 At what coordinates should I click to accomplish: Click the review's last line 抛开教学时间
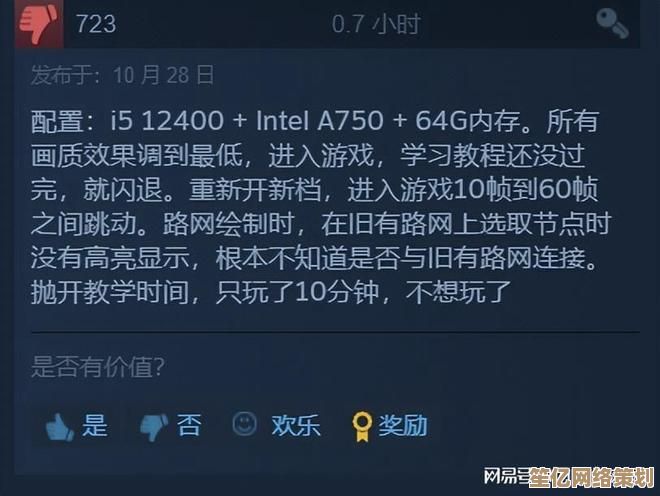[270, 294]
